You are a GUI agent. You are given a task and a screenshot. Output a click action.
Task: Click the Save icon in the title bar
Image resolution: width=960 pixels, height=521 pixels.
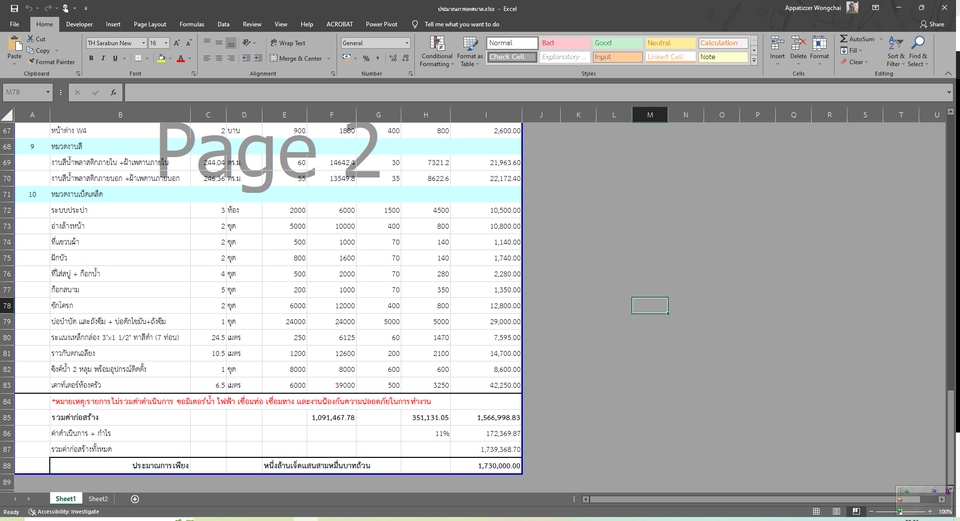[x=13, y=9]
